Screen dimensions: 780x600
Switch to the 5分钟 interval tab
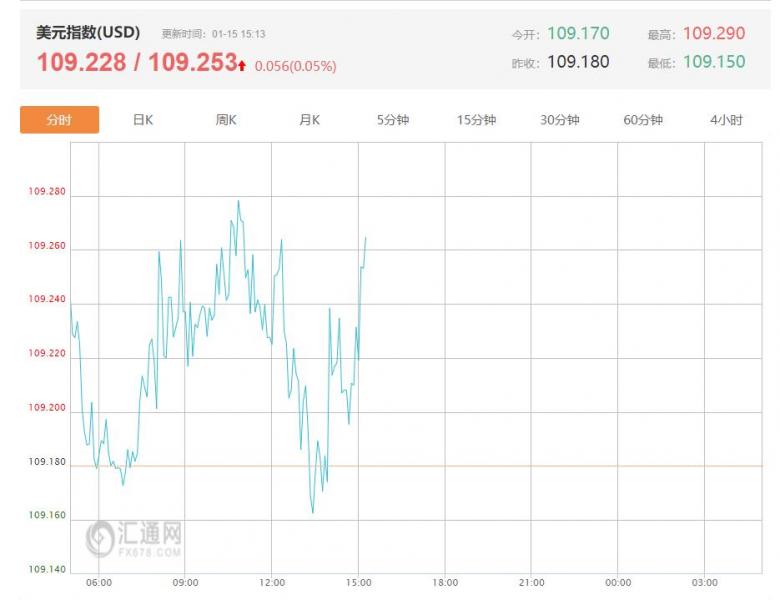coord(393,120)
